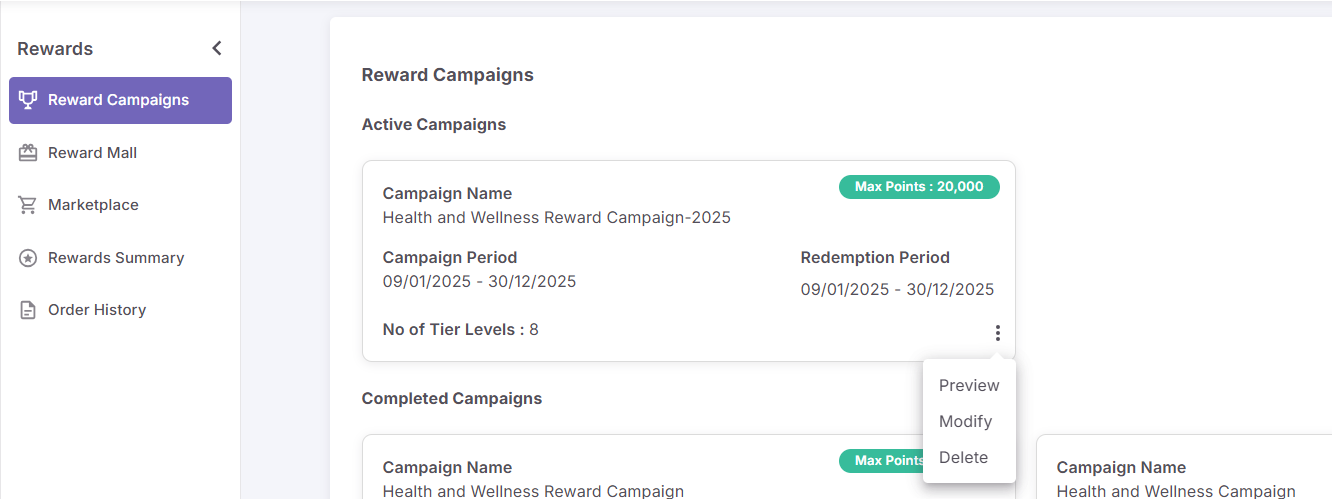Click the Health and Wellness Reward Campaign-2025 name
1332x499 pixels.
click(x=556, y=217)
